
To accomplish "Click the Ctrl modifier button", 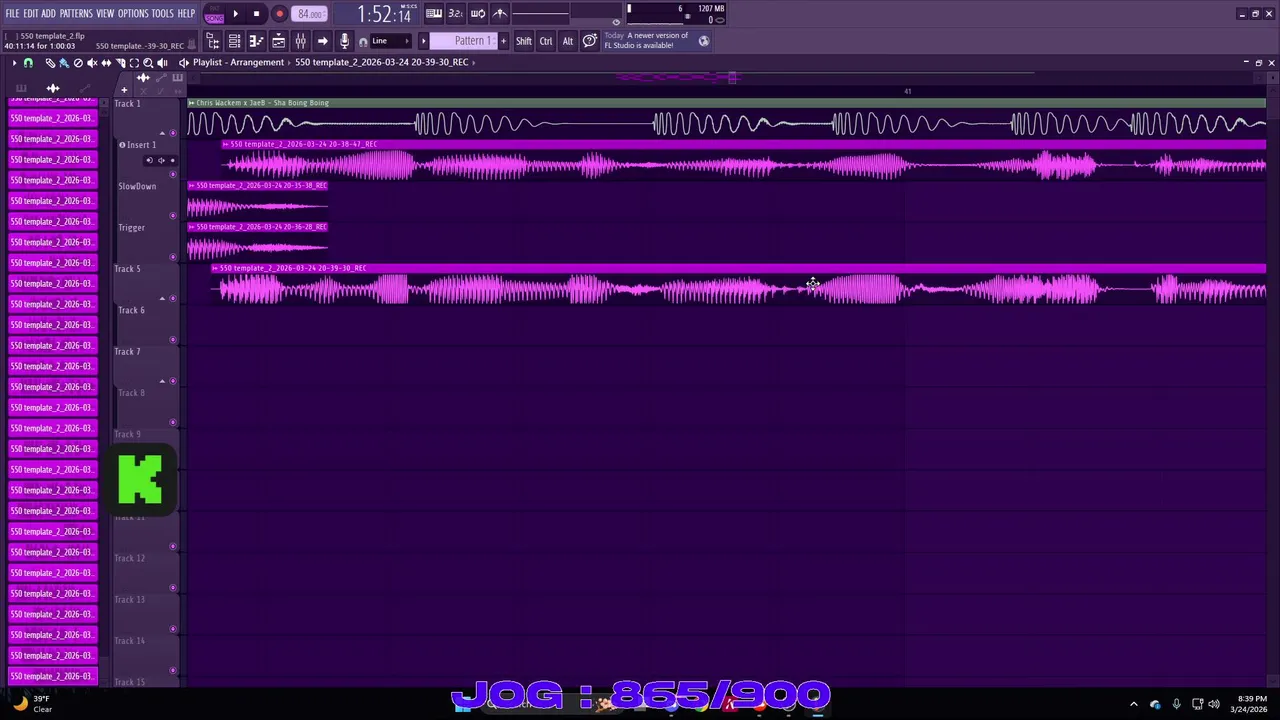I will 546,41.
